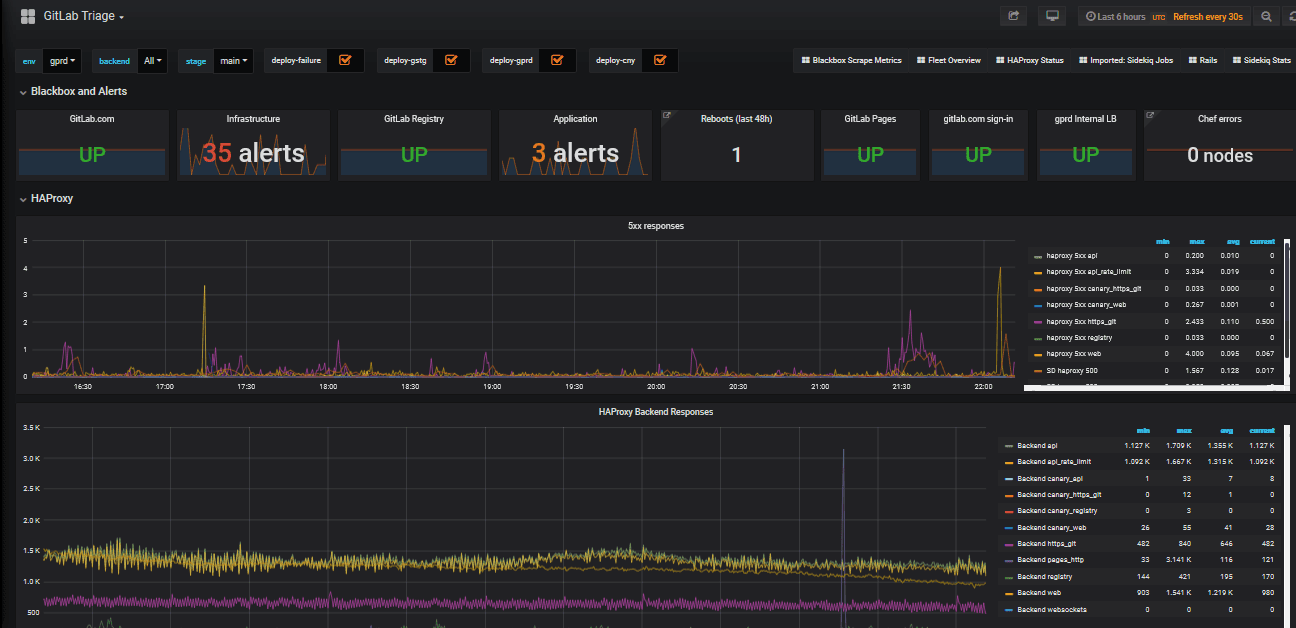Click the Rails dashboard link
This screenshot has width=1296, height=628.
(1202, 60)
